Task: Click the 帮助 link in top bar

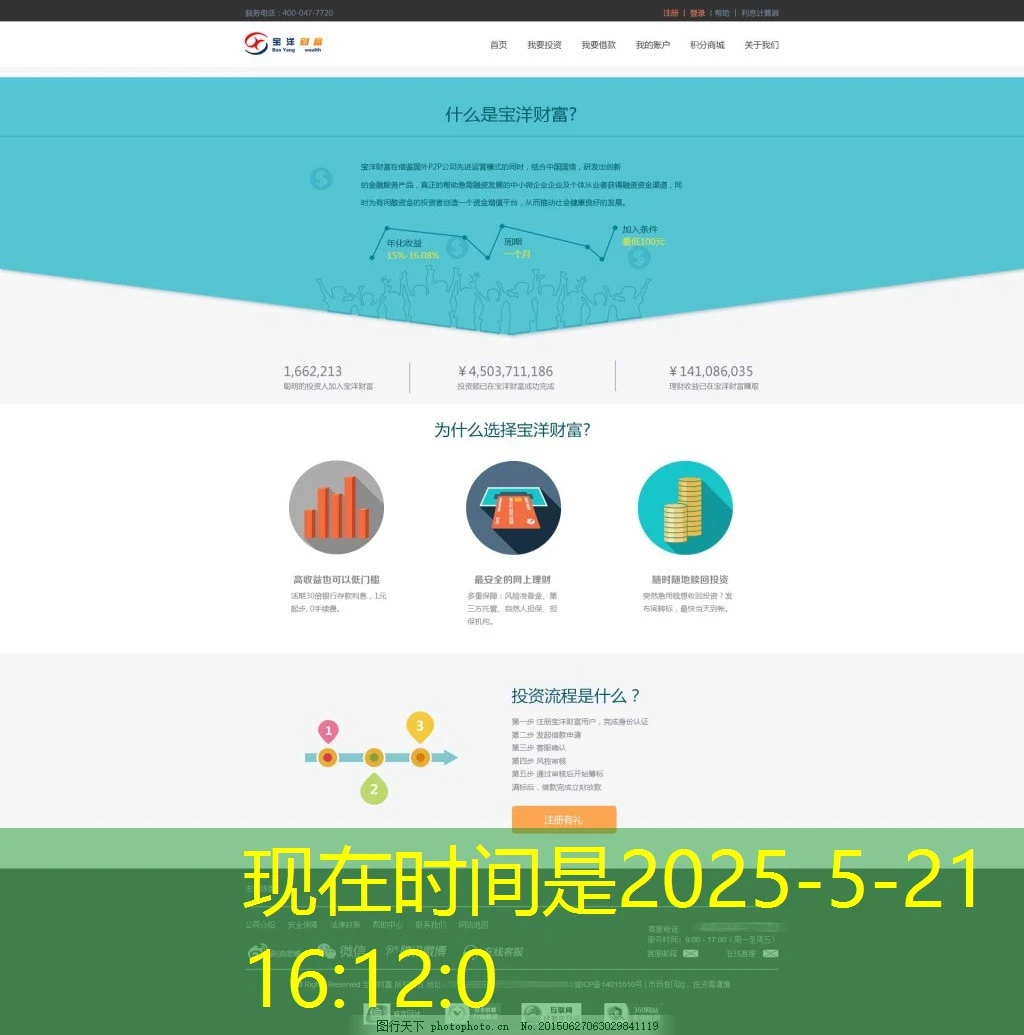Action: (722, 13)
